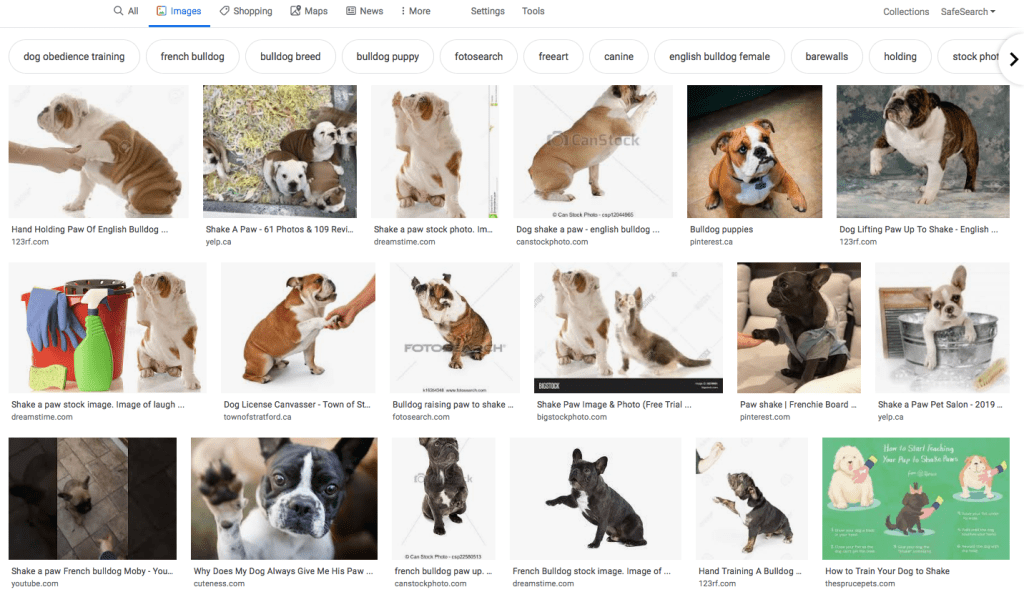Open the 'Why Does My Dog Always Give Me His Paw' image

pos(284,498)
